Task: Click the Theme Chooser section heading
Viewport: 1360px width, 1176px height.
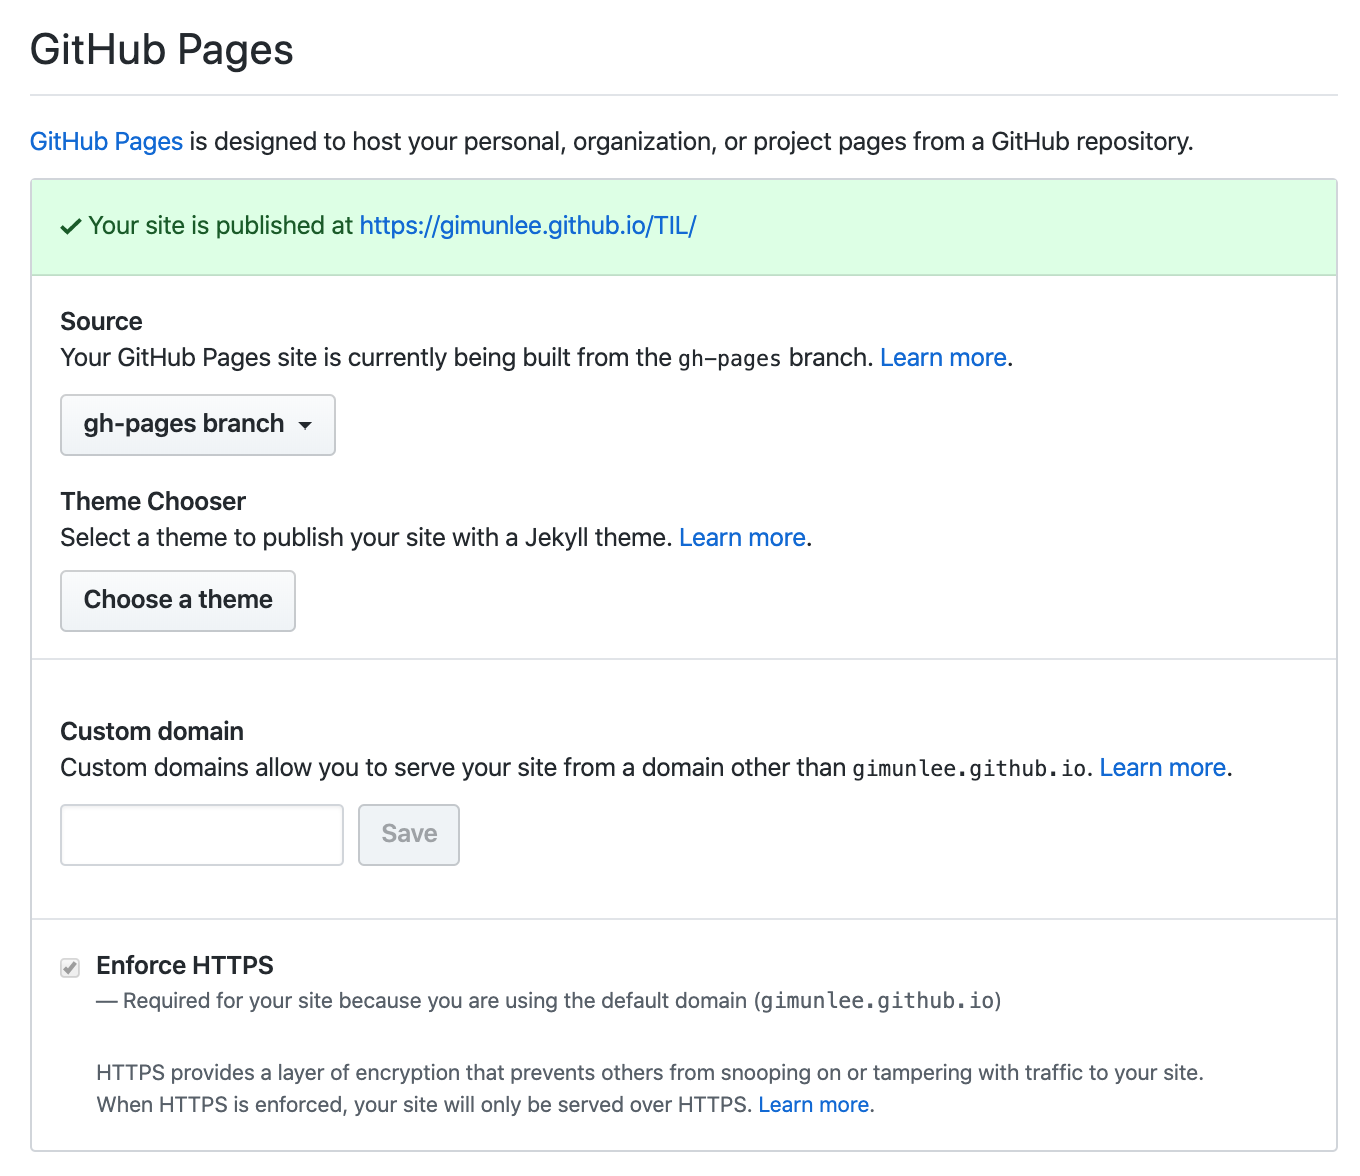Action: [x=153, y=501]
